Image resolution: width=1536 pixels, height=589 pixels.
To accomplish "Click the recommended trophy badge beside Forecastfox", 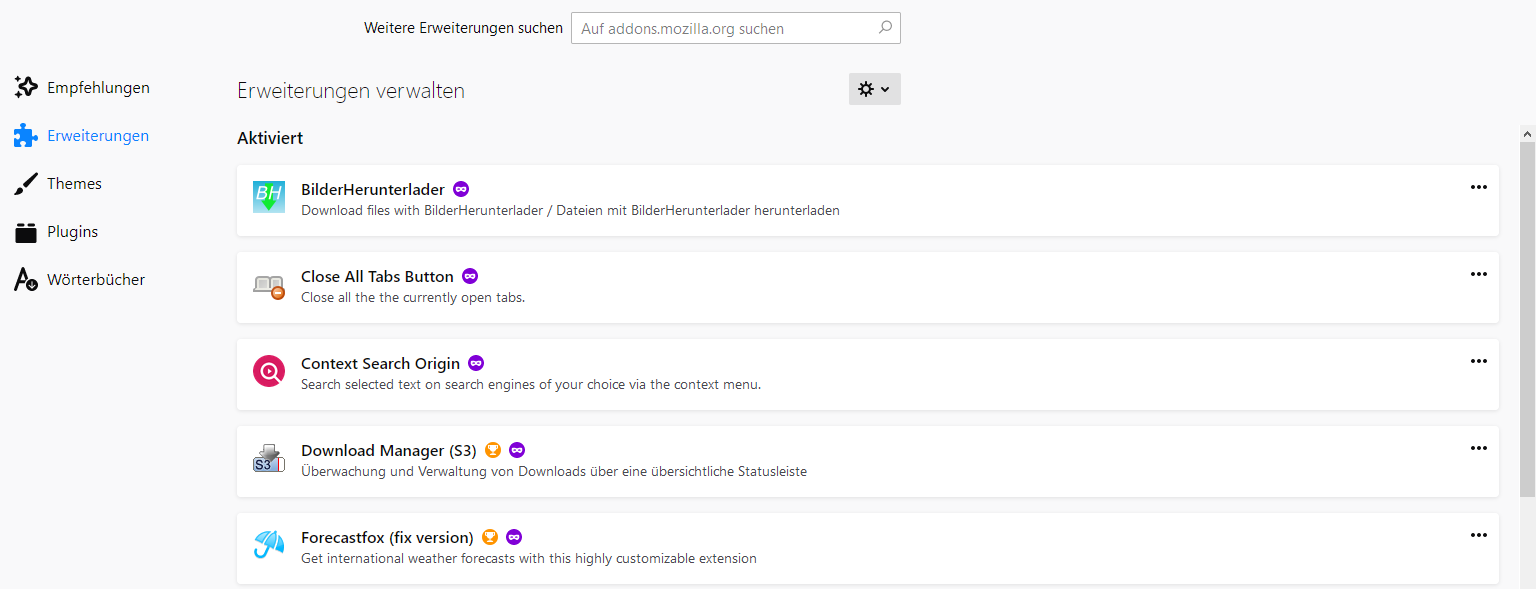I will click(x=490, y=537).
